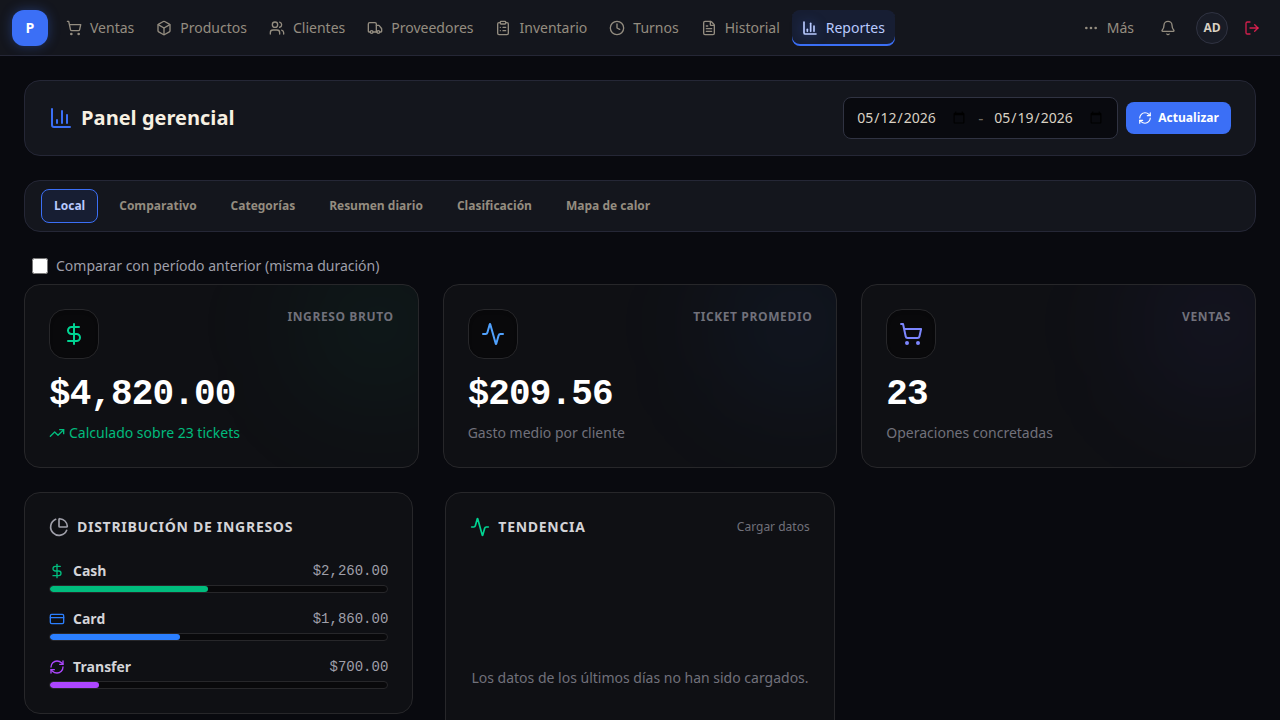1280x720 pixels.
Task: Expand the Más menu
Action: 1109,28
